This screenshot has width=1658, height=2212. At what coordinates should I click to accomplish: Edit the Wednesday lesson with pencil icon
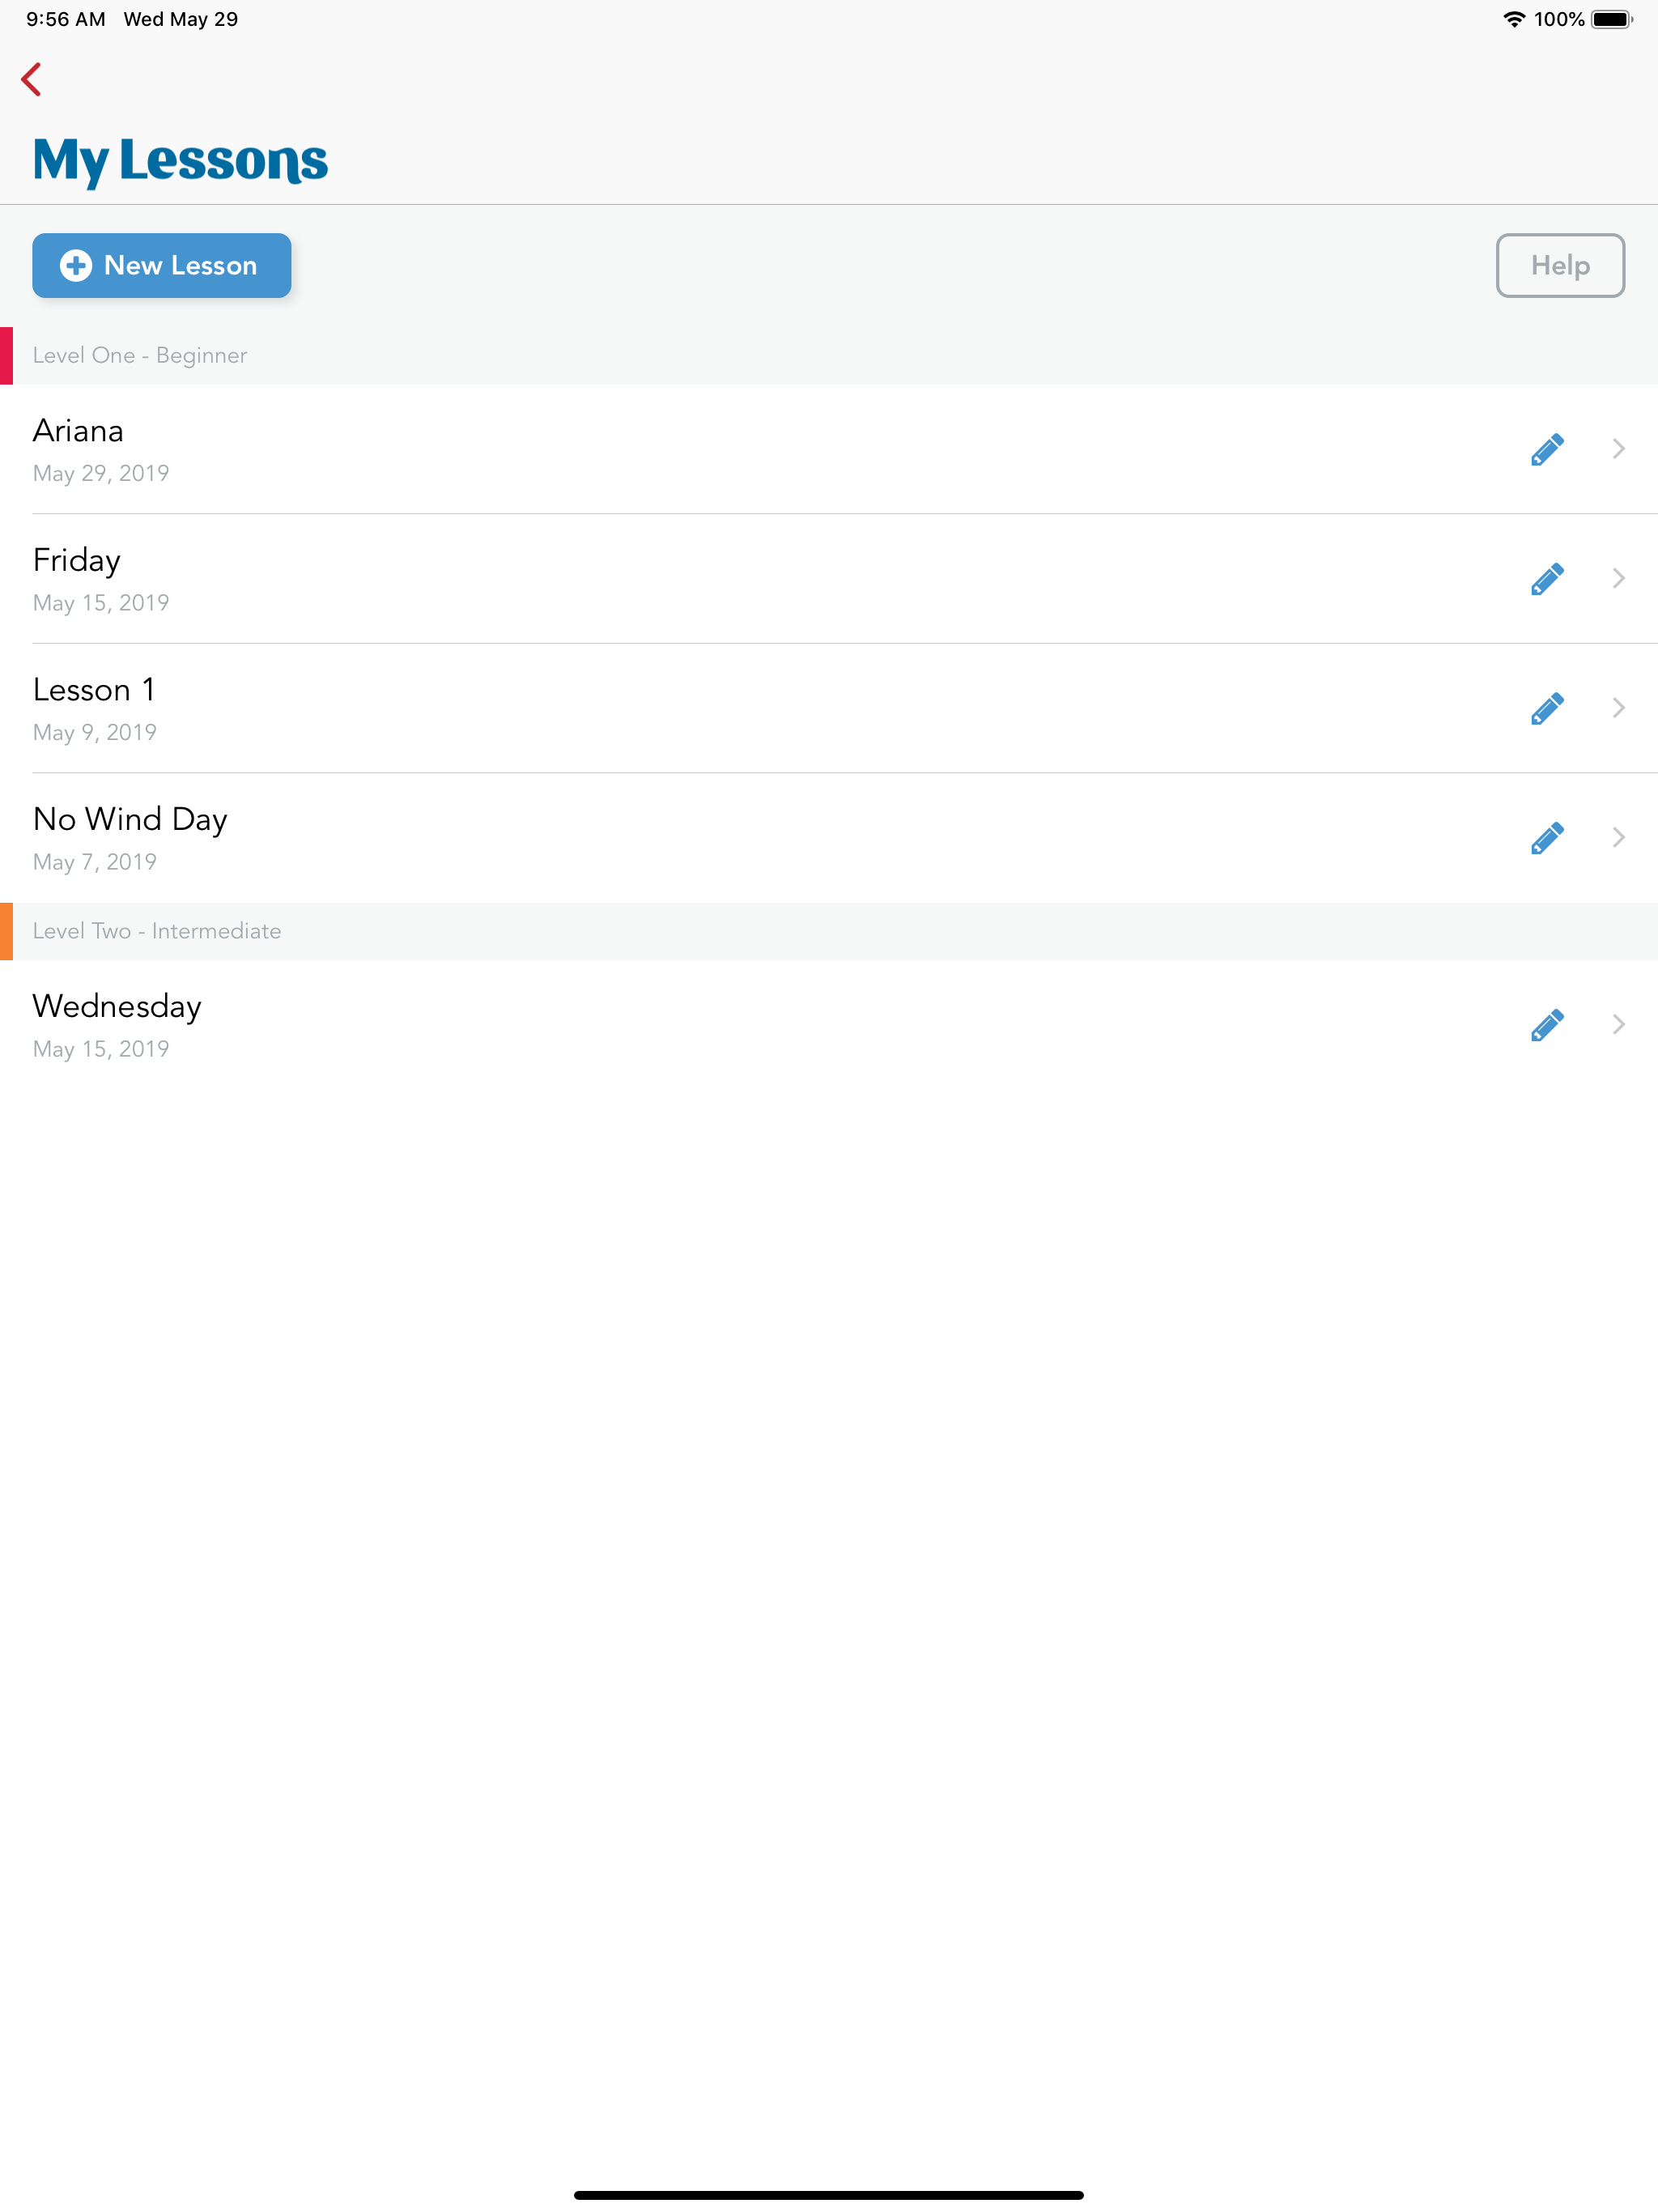click(x=1547, y=1024)
